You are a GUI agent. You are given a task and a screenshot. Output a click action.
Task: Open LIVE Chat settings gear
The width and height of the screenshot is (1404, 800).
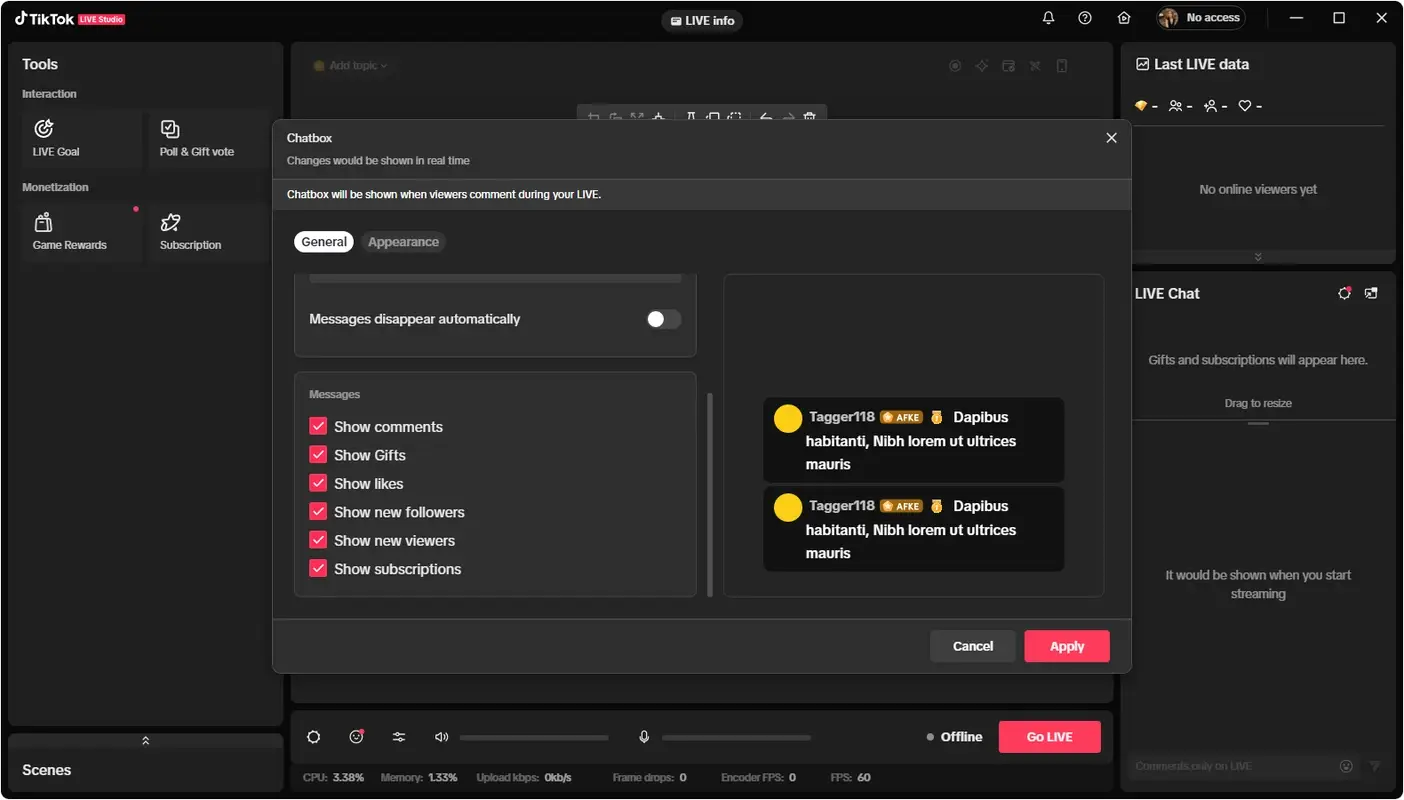point(1343,293)
